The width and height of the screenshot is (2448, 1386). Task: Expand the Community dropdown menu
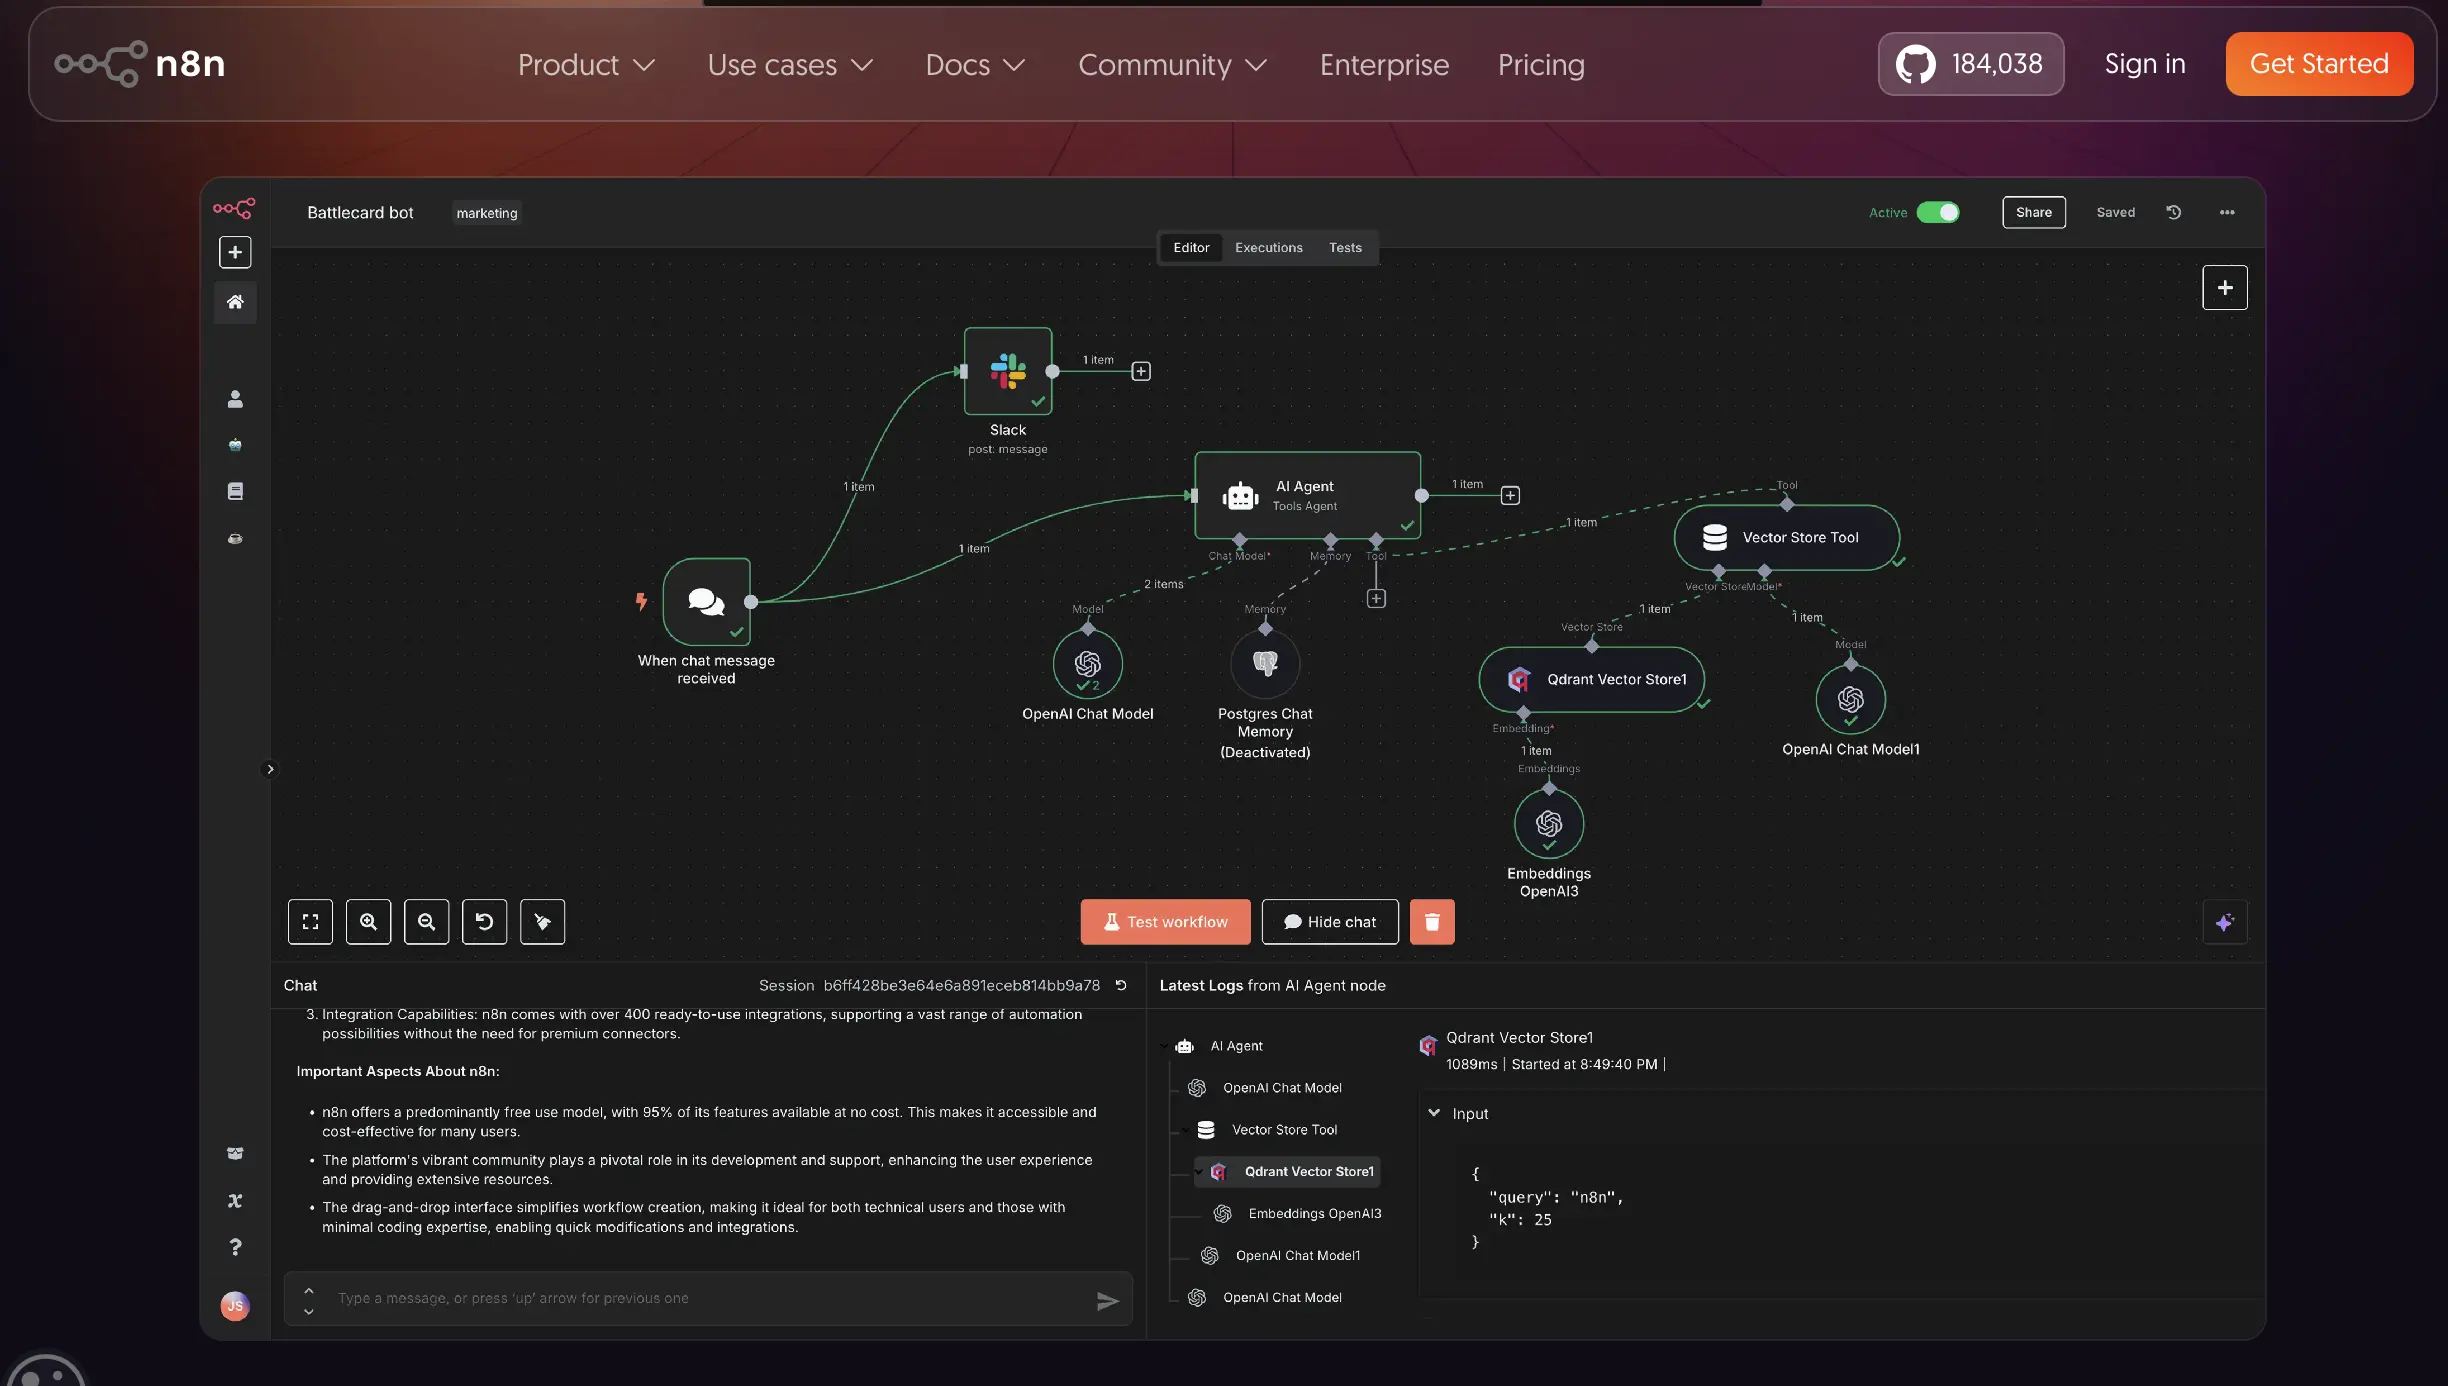click(x=1172, y=64)
